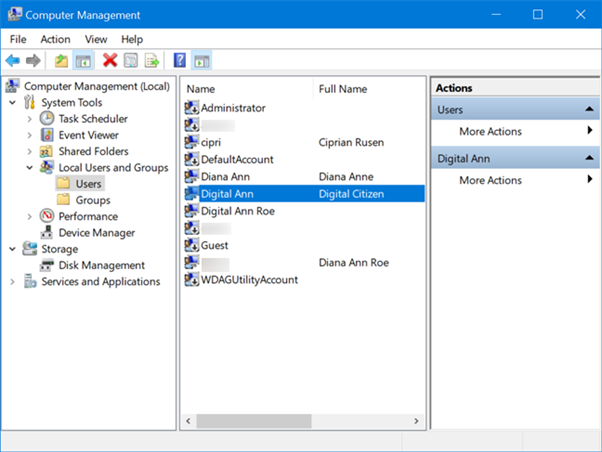Screen dimensions: 602x452
Task: Click the blue Help icon
Action: [x=179, y=61]
